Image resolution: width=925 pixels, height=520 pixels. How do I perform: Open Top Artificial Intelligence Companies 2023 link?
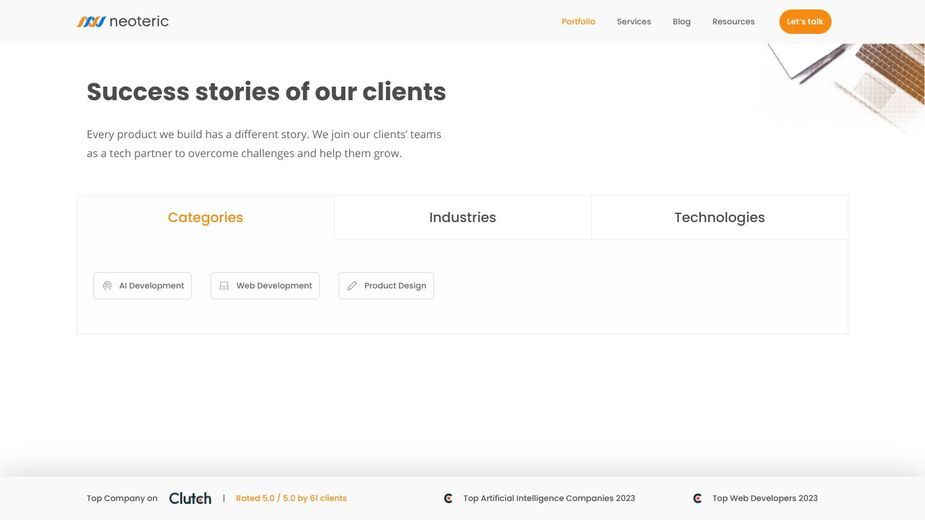coord(549,498)
